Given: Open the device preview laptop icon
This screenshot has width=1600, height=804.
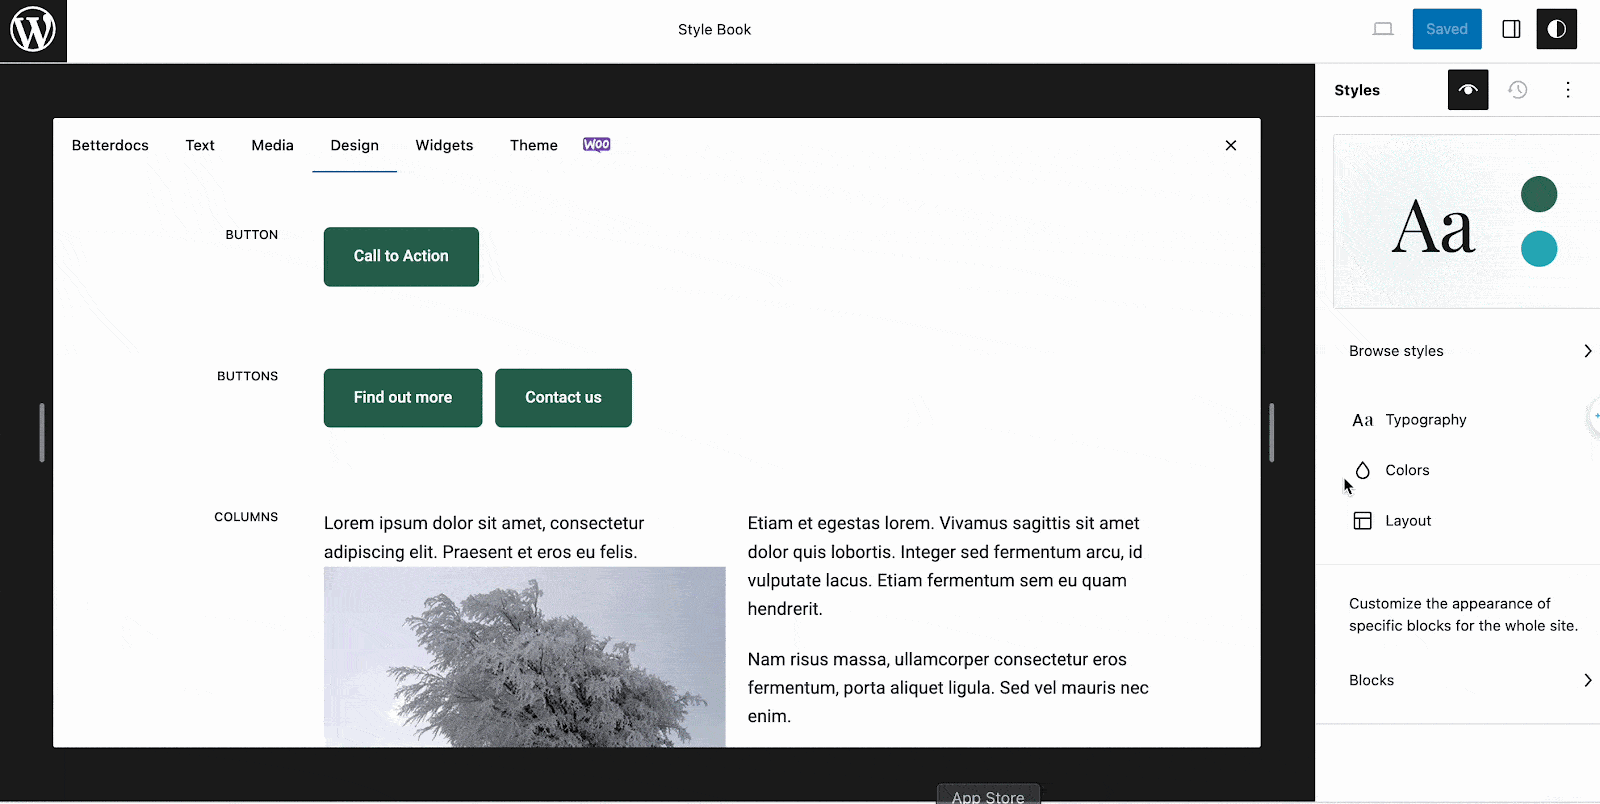Looking at the screenshot, I should tap(1383, 29).
